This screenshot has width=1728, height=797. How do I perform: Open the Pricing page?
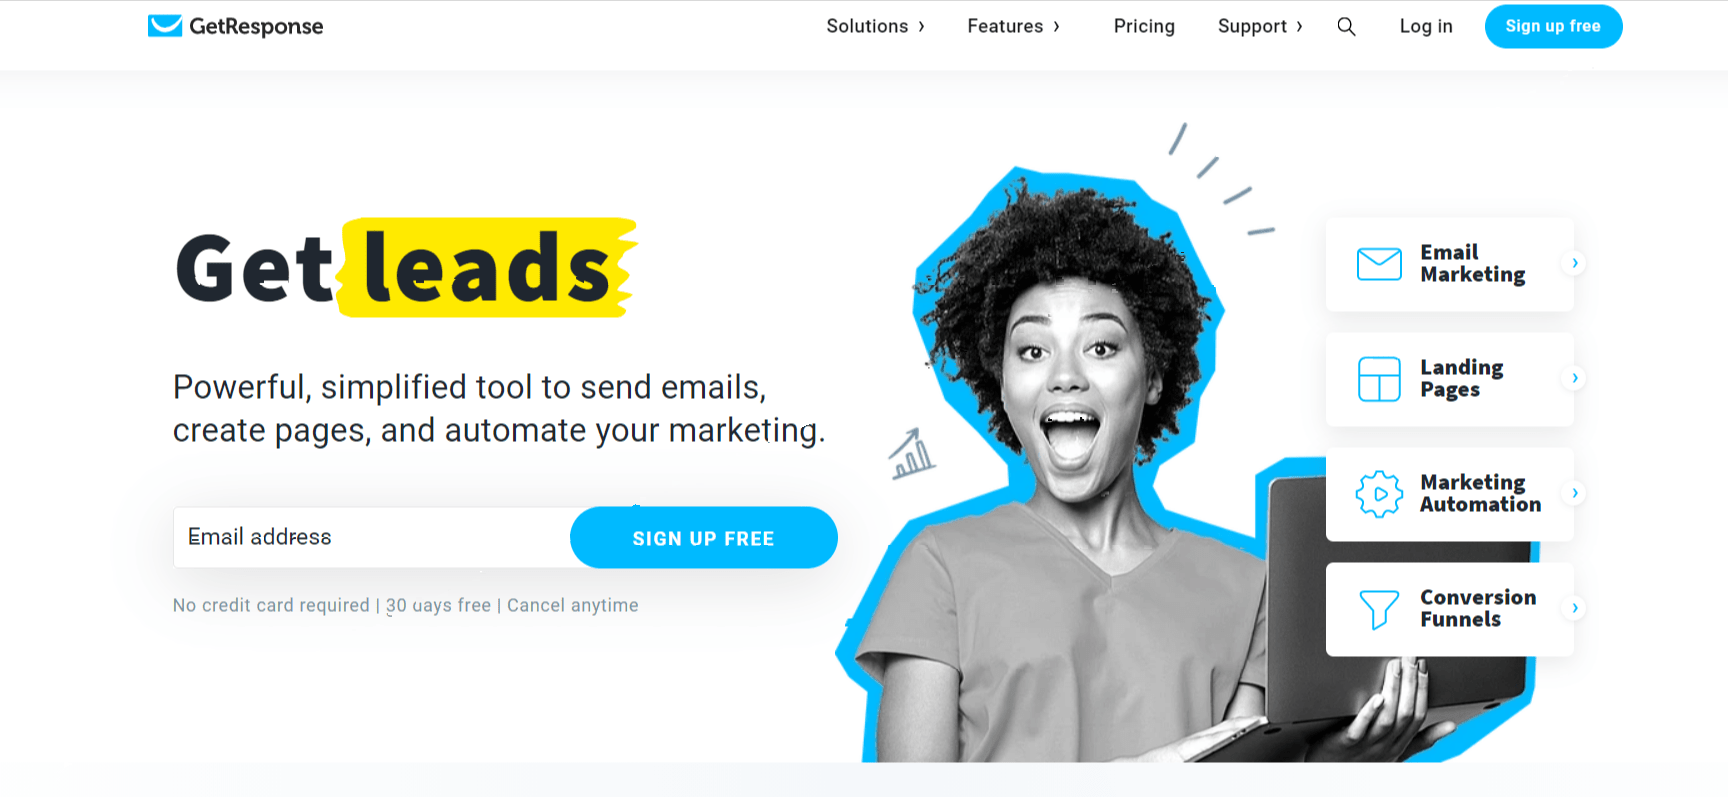pos(1144,27)
